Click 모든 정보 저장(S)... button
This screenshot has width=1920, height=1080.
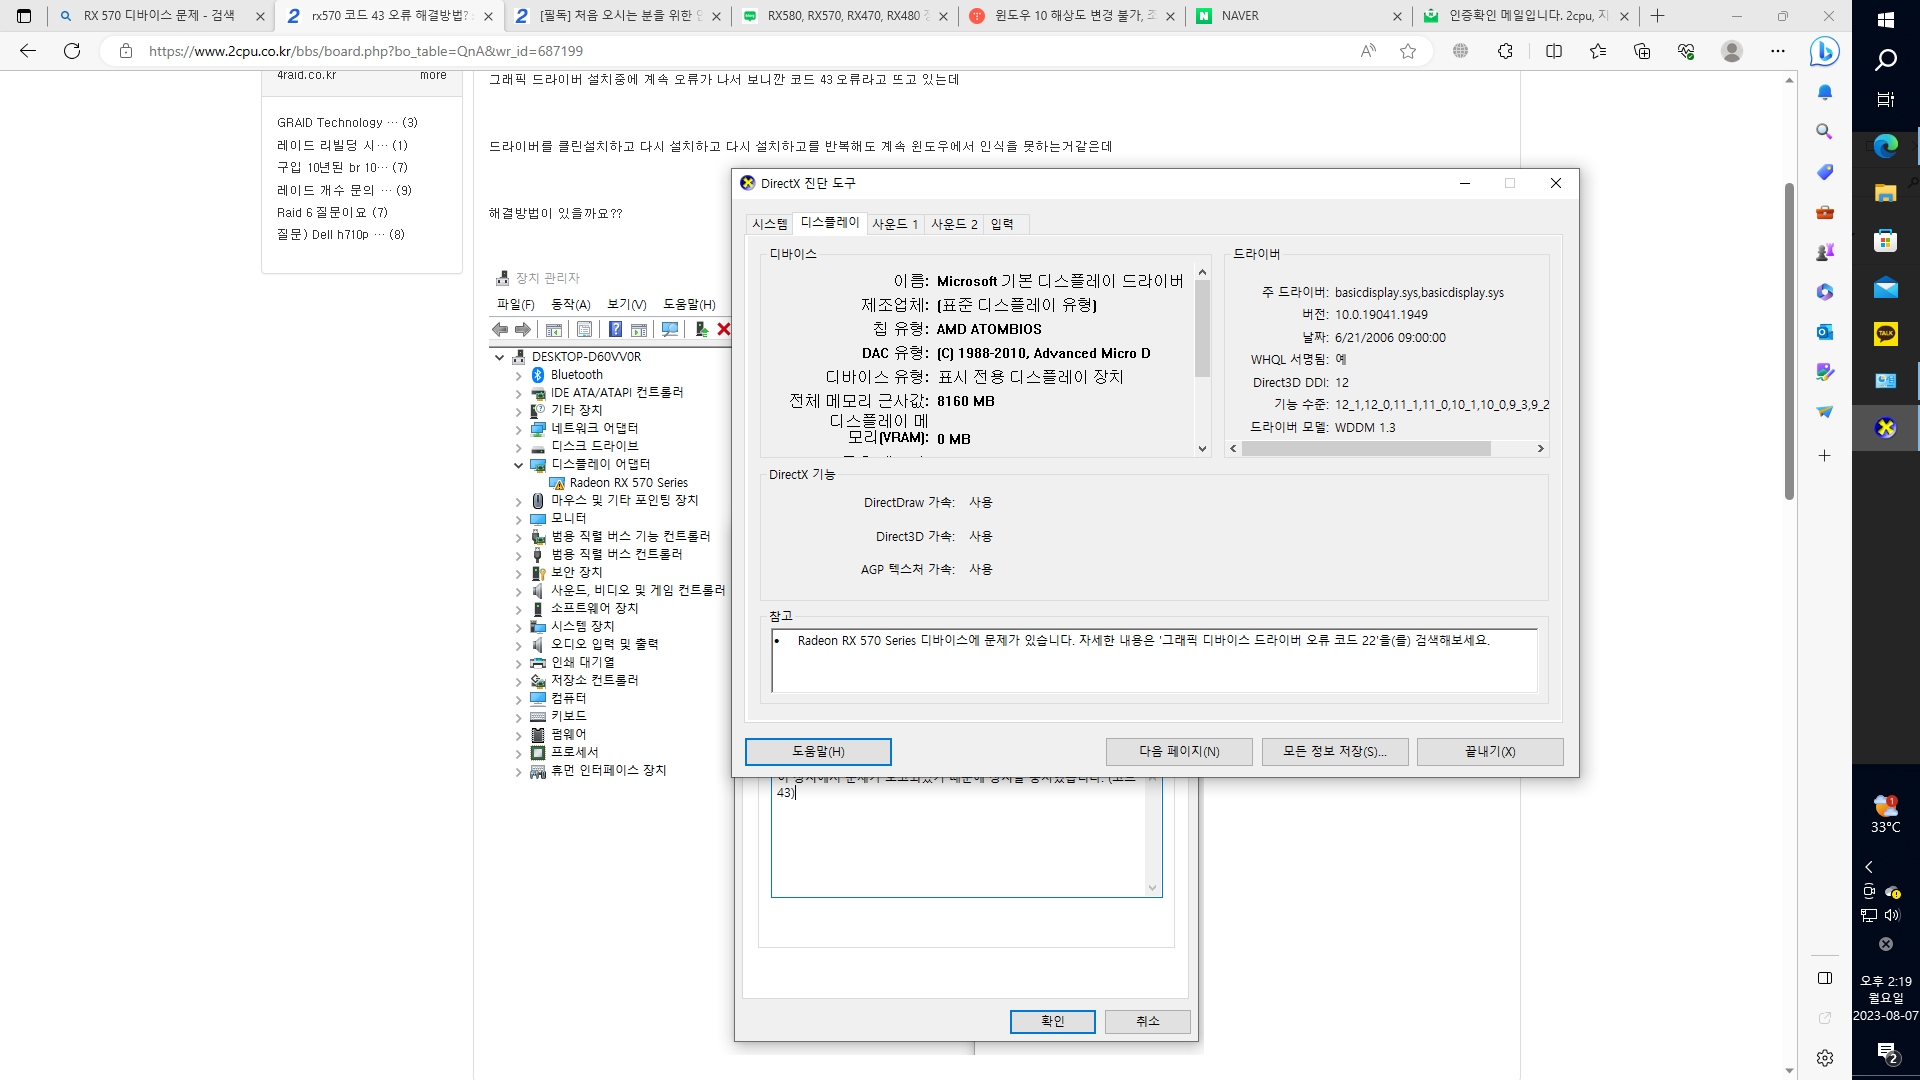(1335, 752)
